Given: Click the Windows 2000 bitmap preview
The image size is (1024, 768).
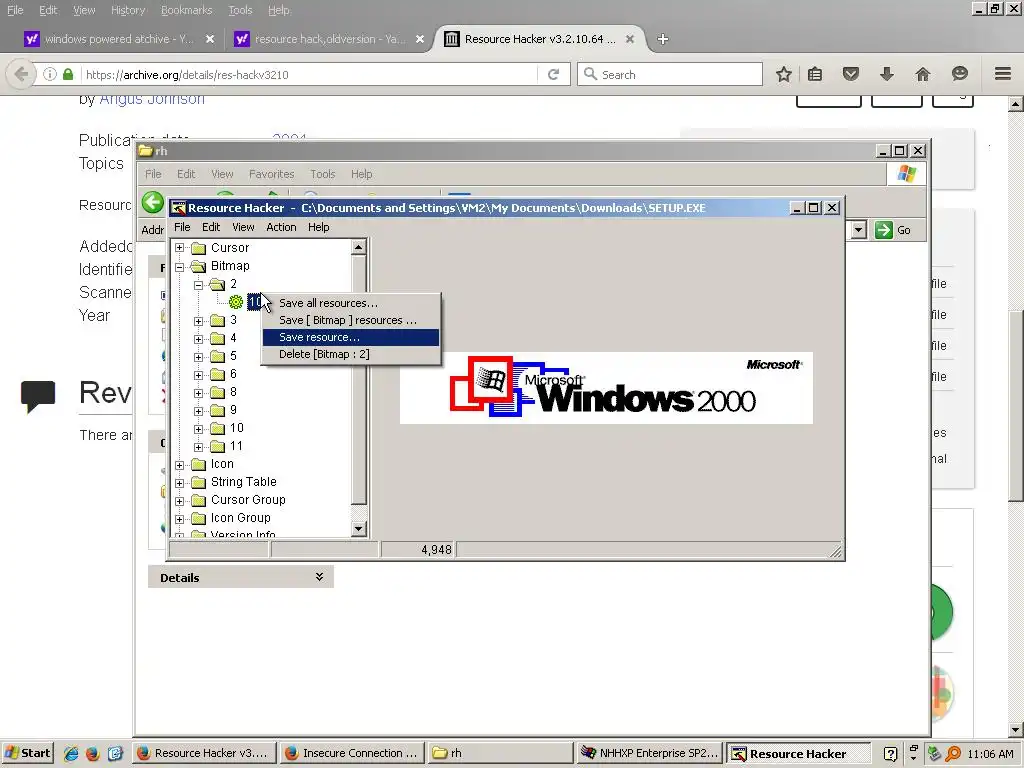Looking at the screenshot, I should coord(606,388).
